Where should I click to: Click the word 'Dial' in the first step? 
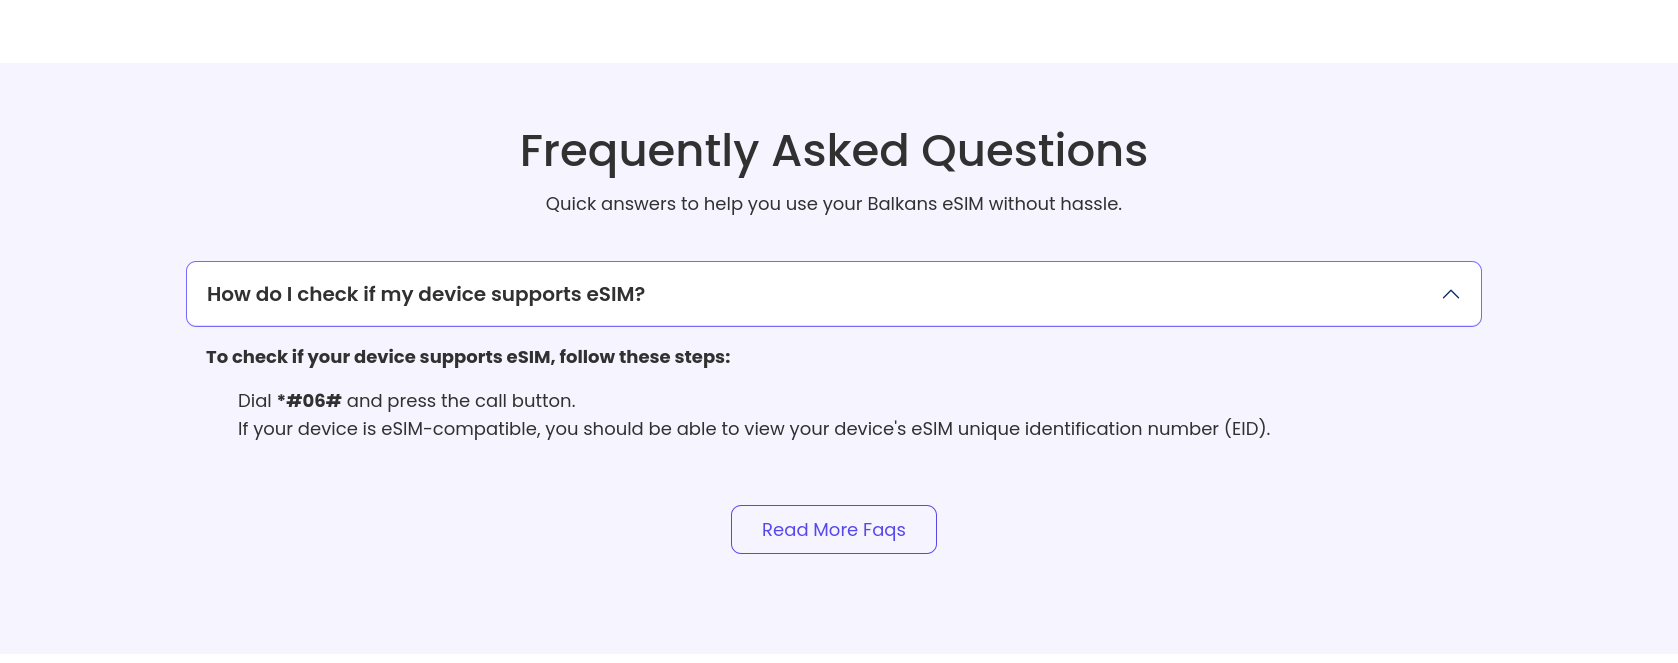click(x=254, y=401)
